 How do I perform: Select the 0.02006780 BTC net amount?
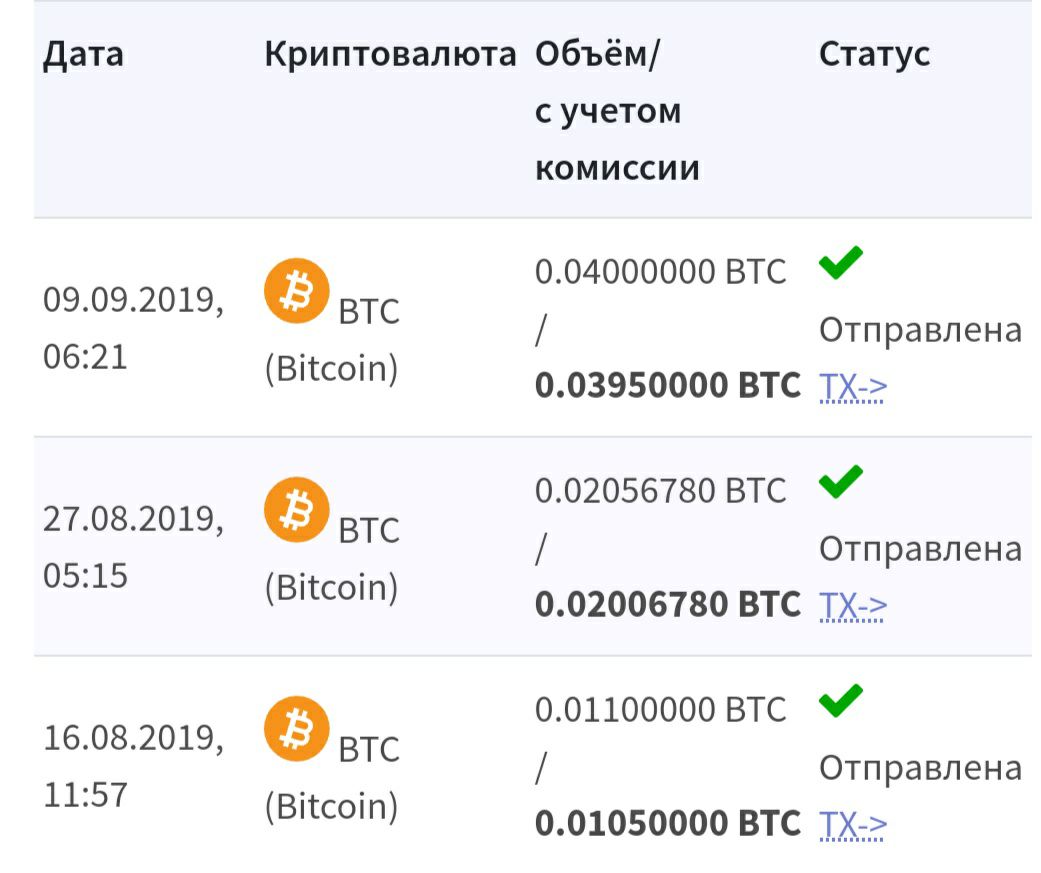pyautogui.click(x=667, y=605)
